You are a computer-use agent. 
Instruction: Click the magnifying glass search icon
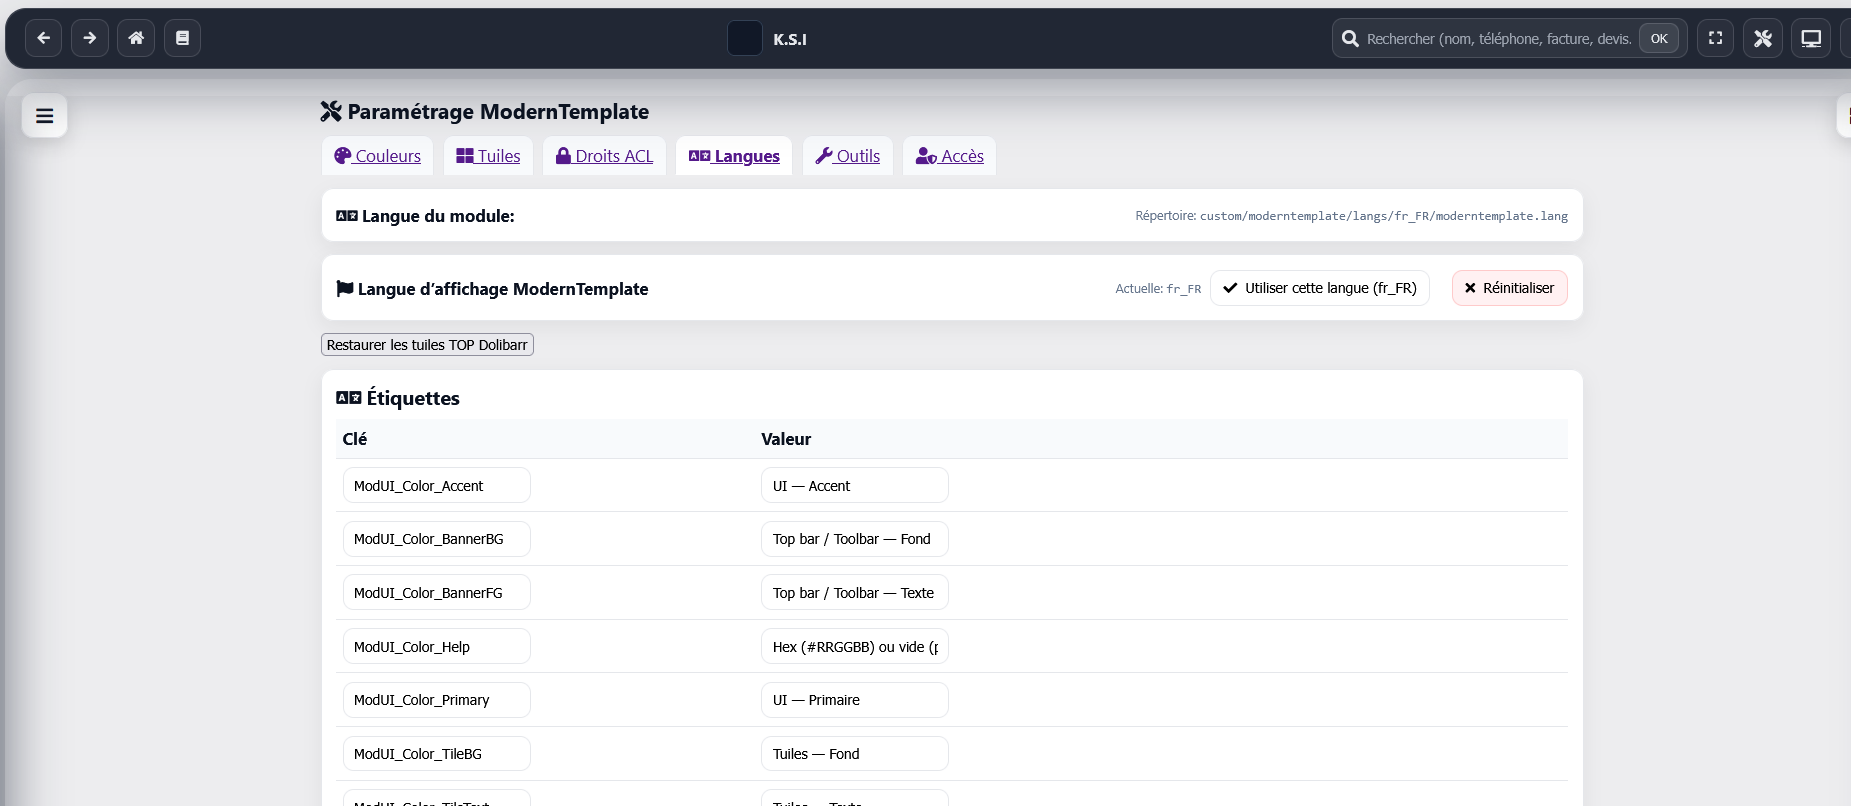(x=1350, y=39)
